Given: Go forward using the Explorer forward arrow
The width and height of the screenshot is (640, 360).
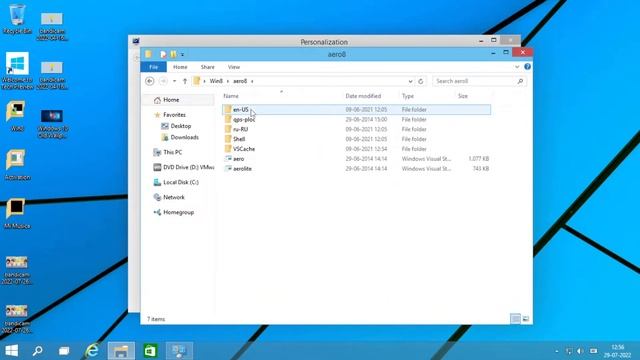Looking at the screenshot, I should click(x=163, y=81).
